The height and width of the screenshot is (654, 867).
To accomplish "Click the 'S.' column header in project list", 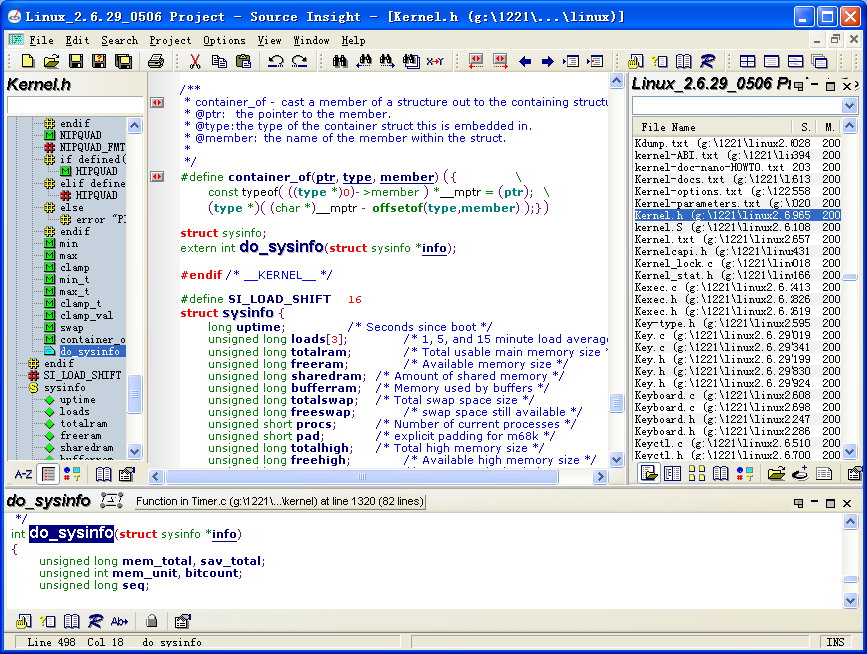I will click(806, 127).
